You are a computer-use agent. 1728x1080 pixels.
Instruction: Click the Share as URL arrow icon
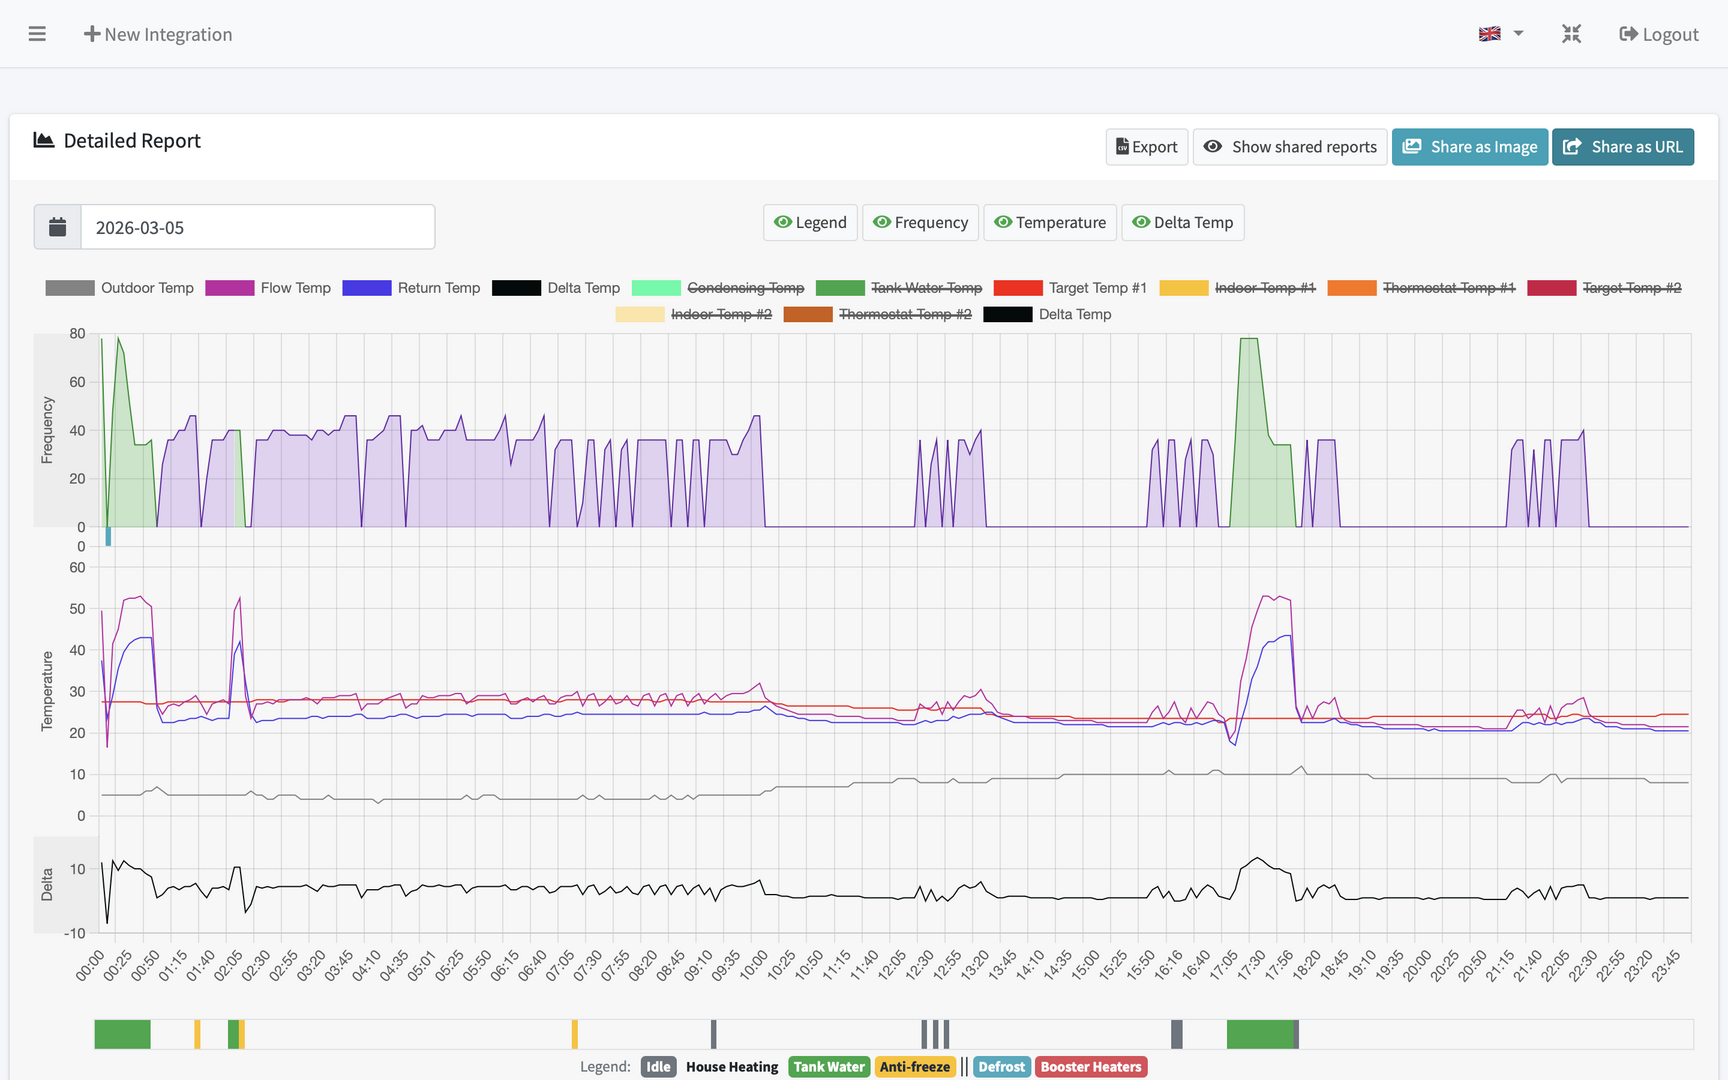tap(1572, 147)
